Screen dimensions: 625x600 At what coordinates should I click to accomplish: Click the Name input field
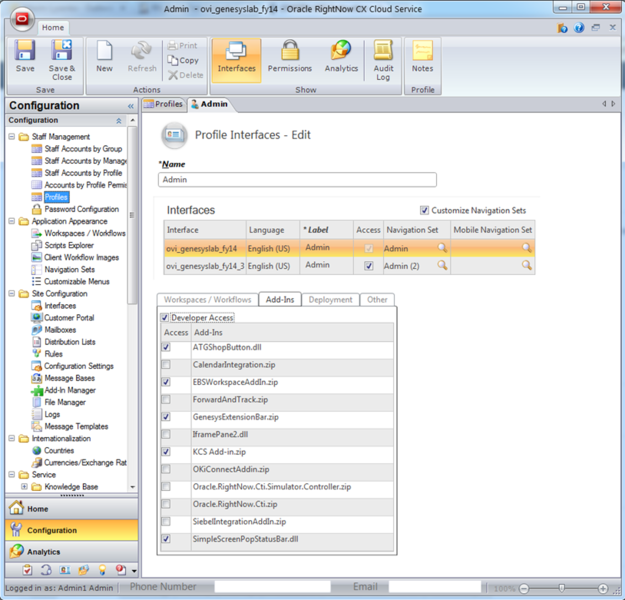(297, 180)
